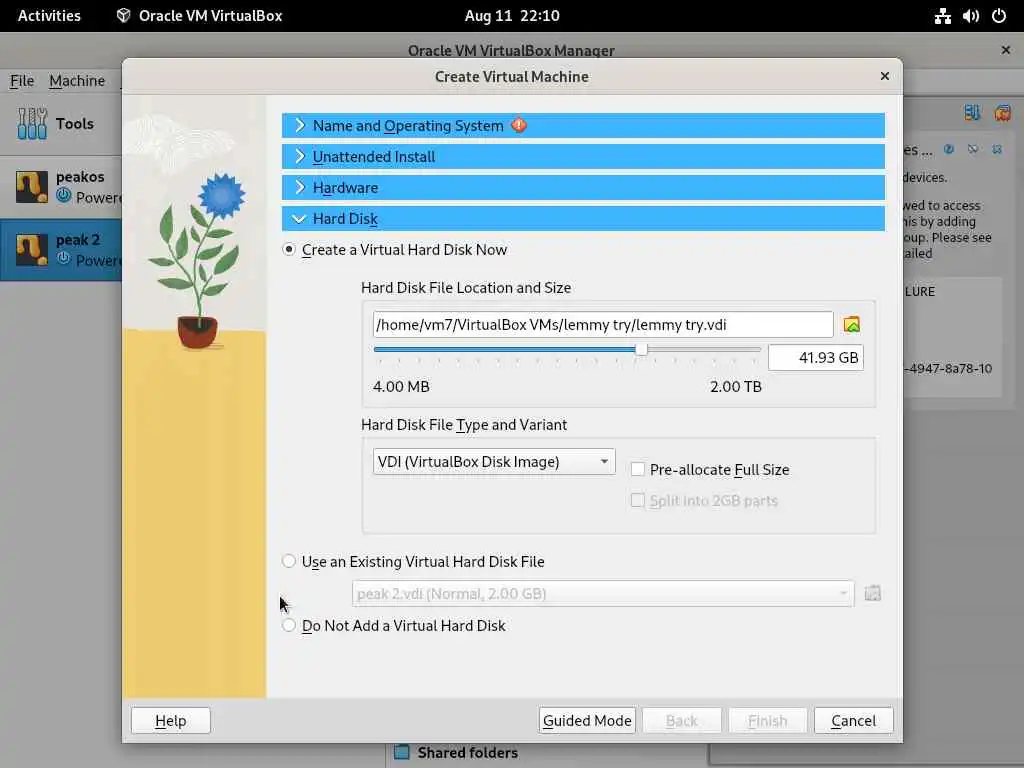
Task: Open the volume icon in top bar
Action: pos(970,16)
